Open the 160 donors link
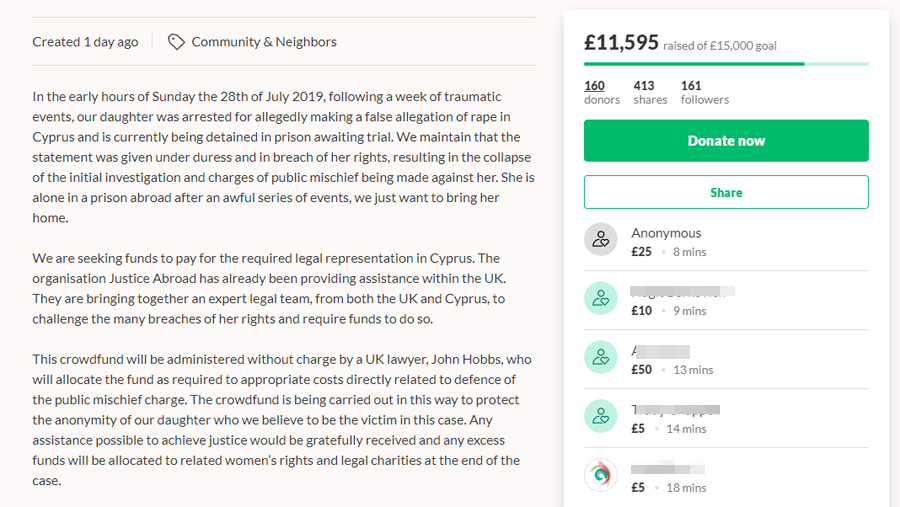The width and height of the screenshot is (900, 507). tap(602, 92)
